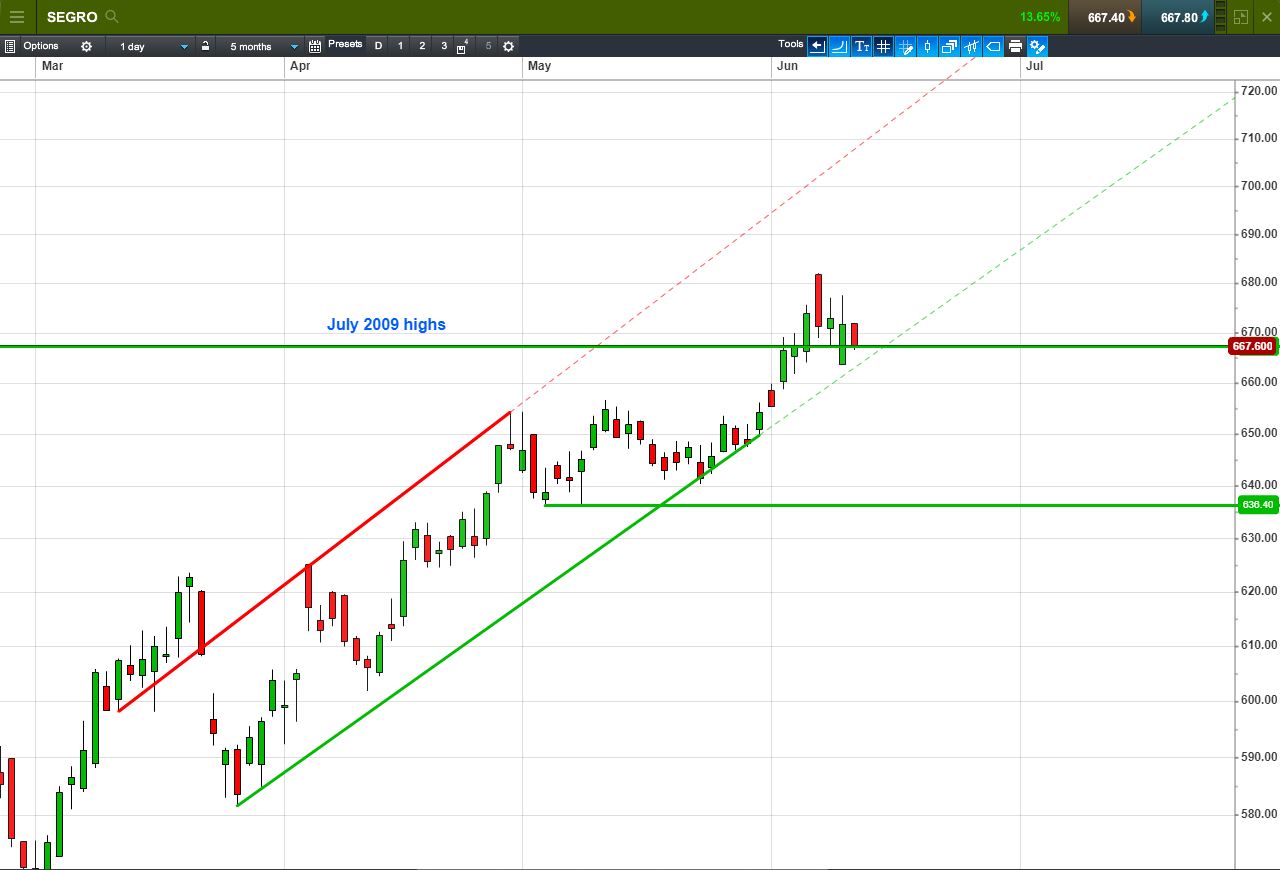Viewport: 1280px width, 870px height.
Task: Open the calendar date picker icon
Action: pos(315,46)
